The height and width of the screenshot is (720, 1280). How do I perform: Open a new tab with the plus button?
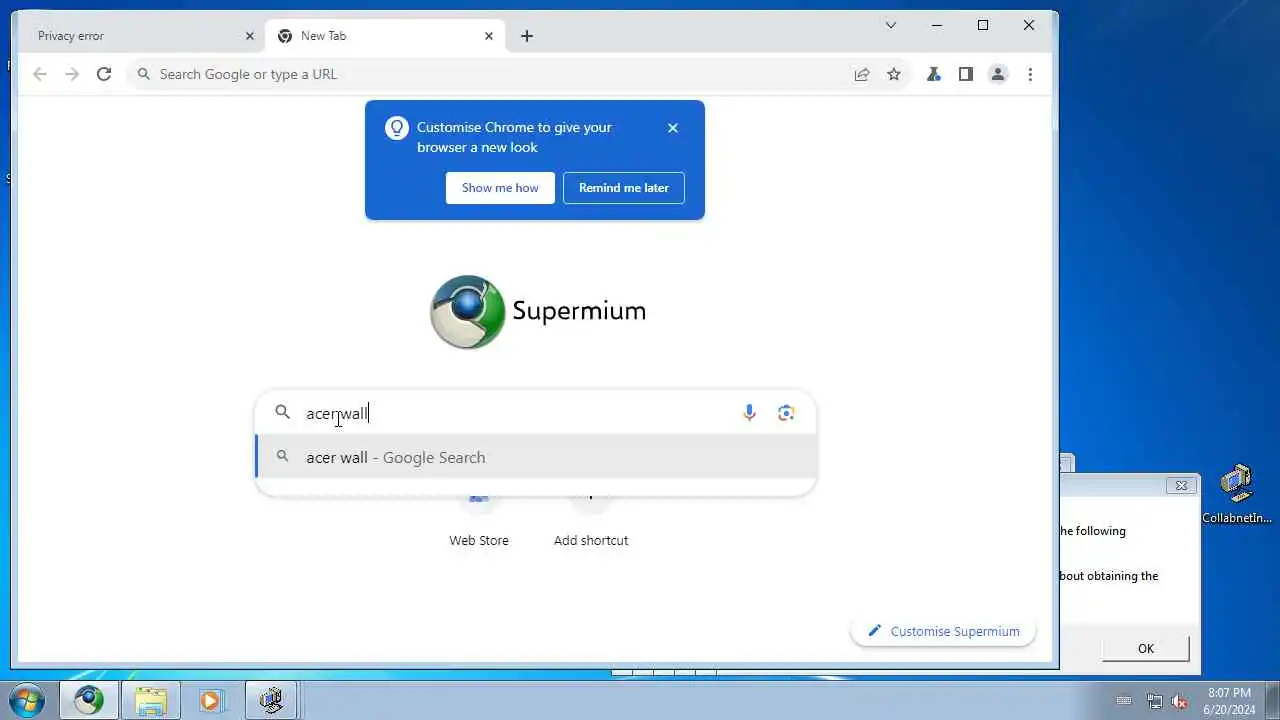pyautogui.click(x=527, y=36)
